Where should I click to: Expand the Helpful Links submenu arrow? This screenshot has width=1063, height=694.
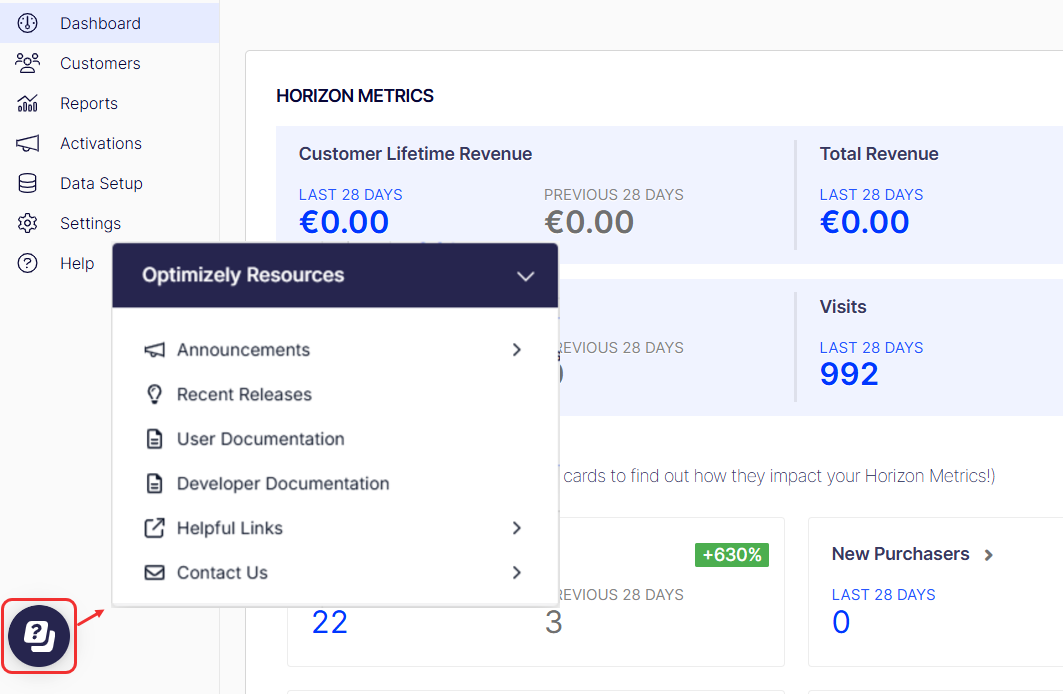[517, 528]
